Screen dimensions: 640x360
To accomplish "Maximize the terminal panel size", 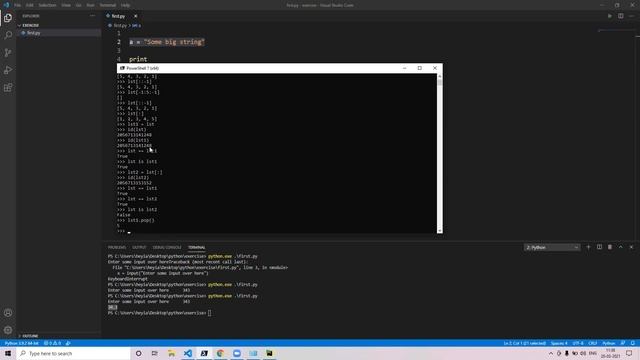I will coord(620,247).
